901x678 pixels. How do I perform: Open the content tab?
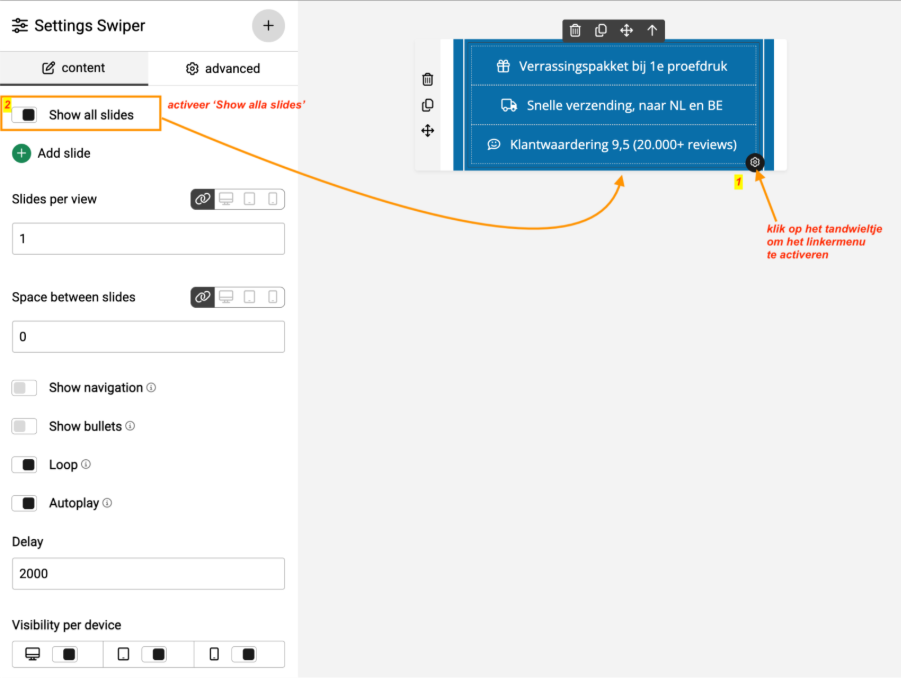[x=73, y=68]
